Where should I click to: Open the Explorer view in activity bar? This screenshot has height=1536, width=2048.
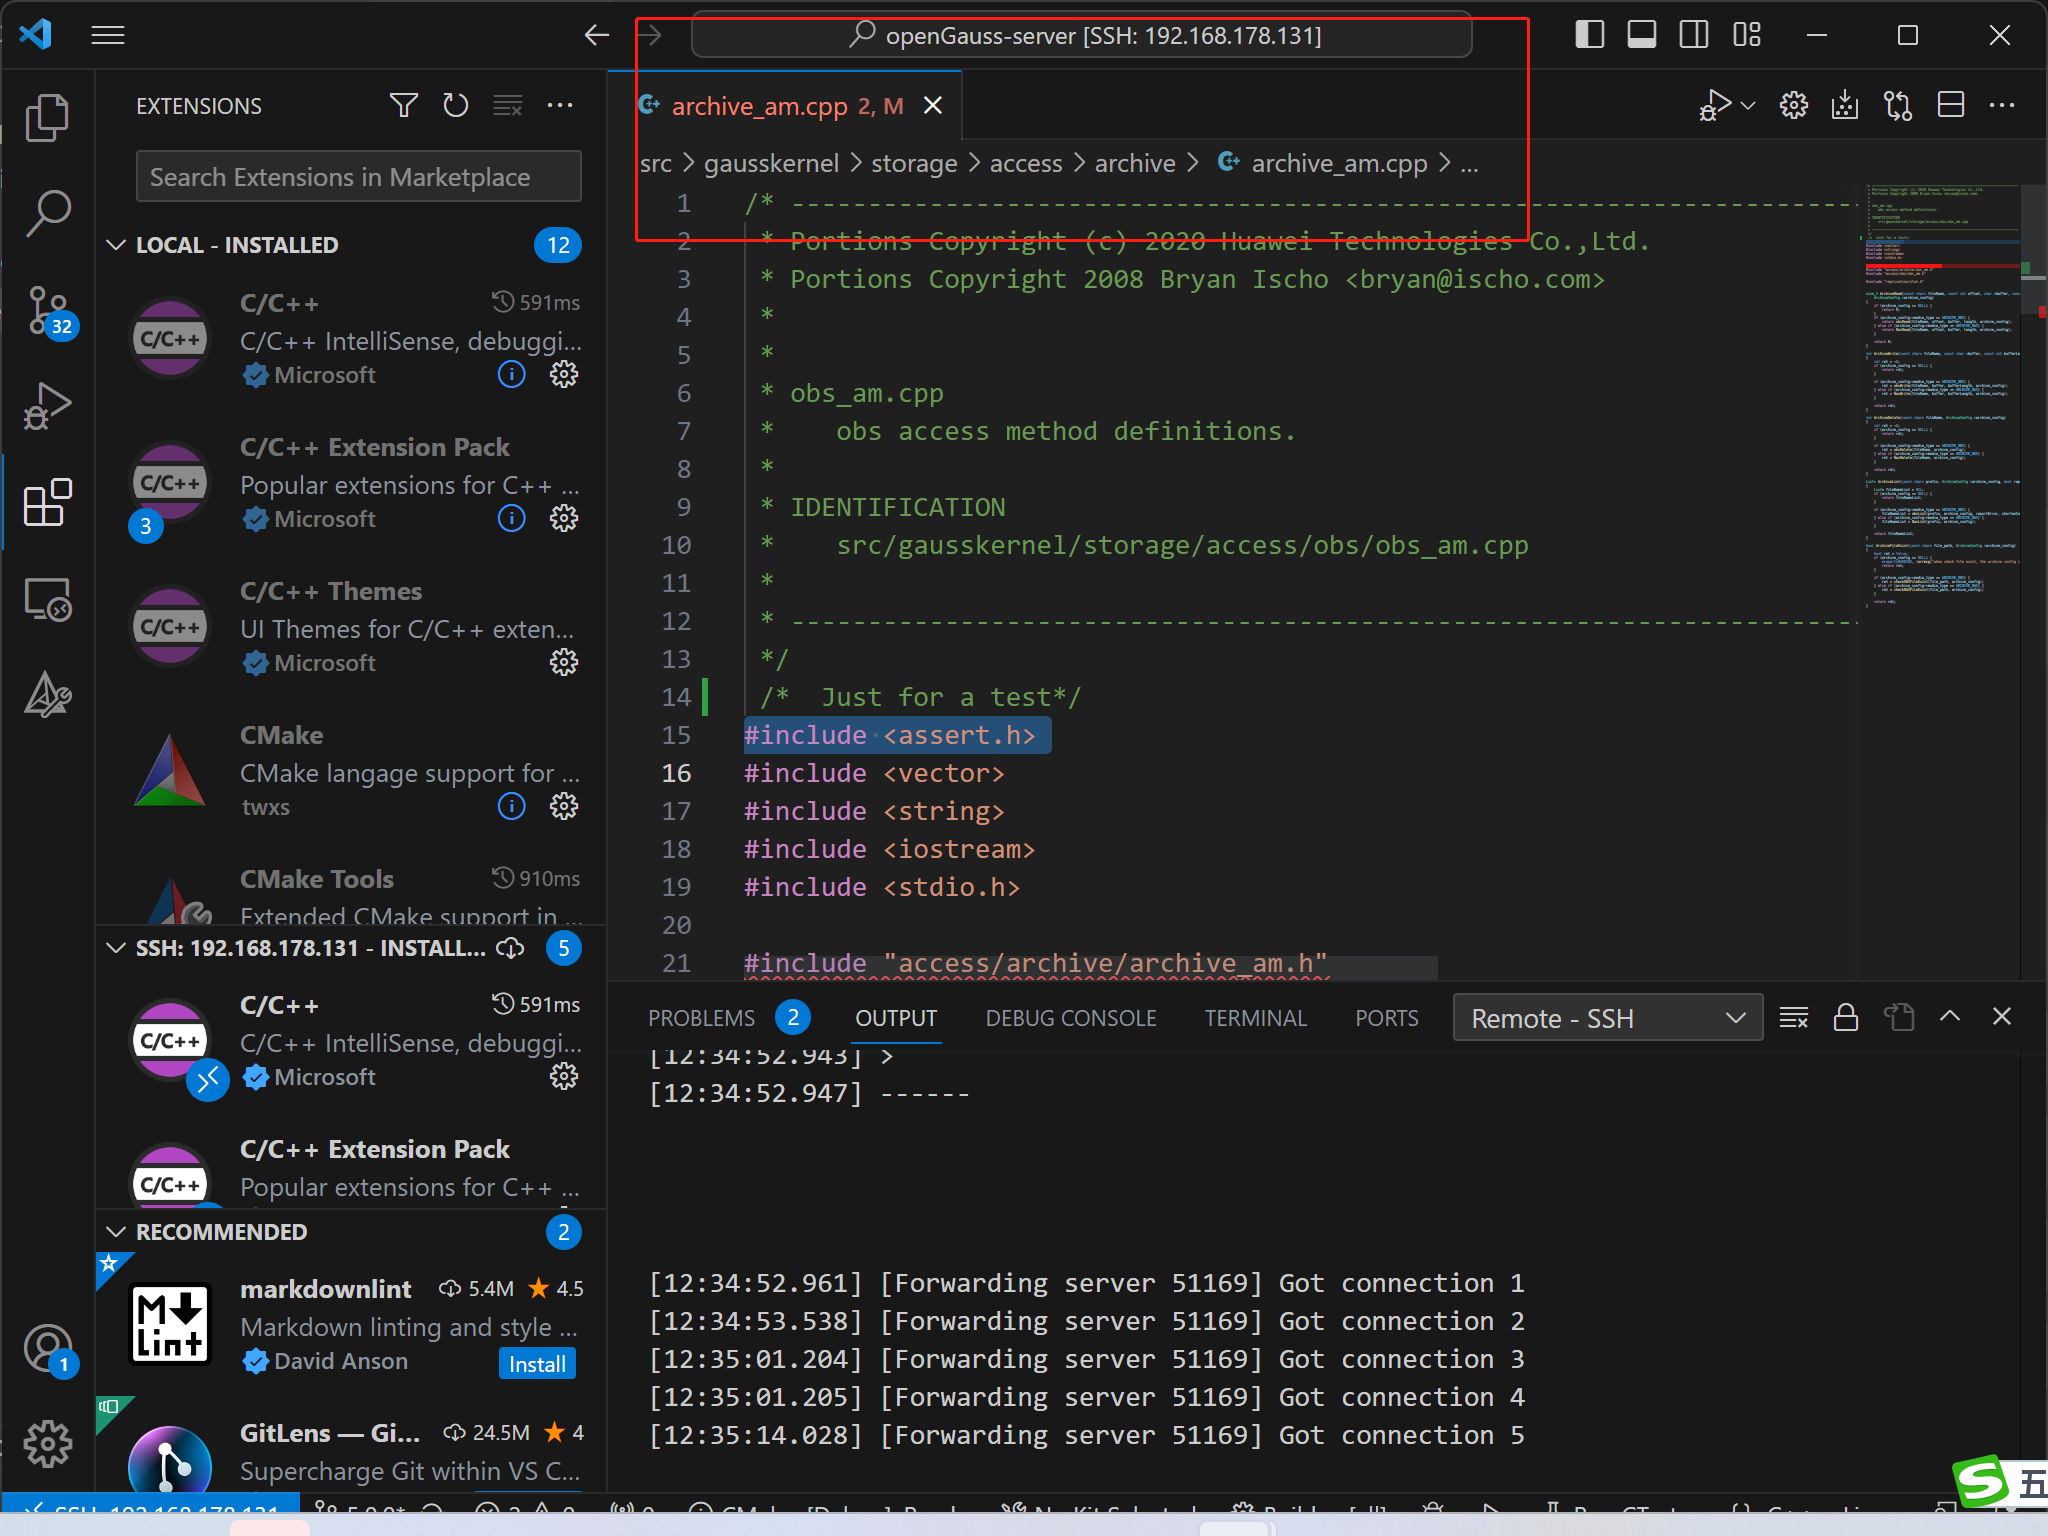point(47,118)
